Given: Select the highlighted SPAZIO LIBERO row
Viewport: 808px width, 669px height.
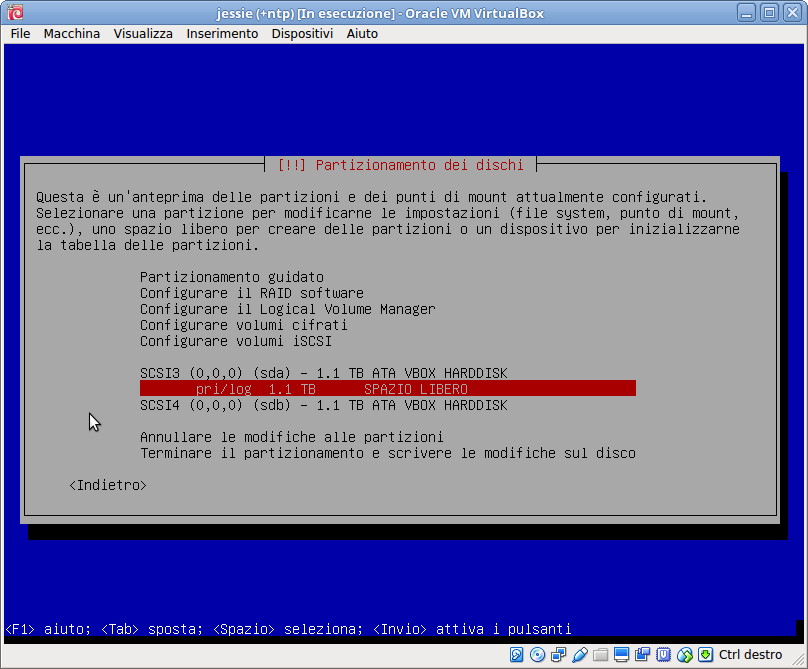Looking at the screenshot, I should [x=388, y=389].
